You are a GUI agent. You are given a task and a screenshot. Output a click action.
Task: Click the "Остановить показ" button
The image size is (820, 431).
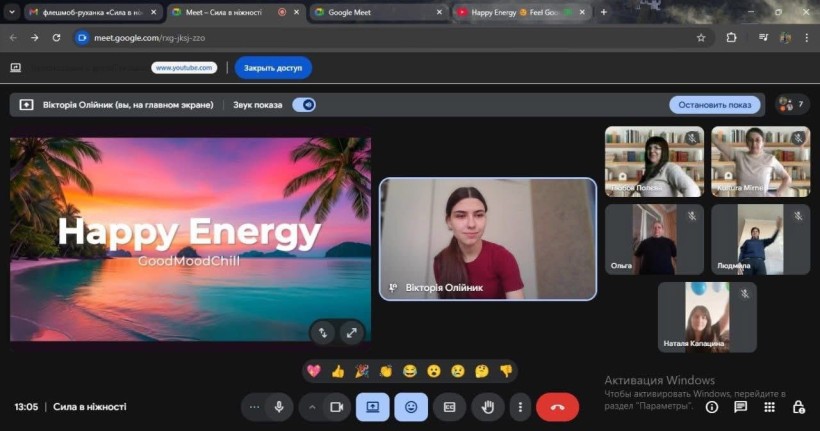pyautogui.click(x=714, y=104)
